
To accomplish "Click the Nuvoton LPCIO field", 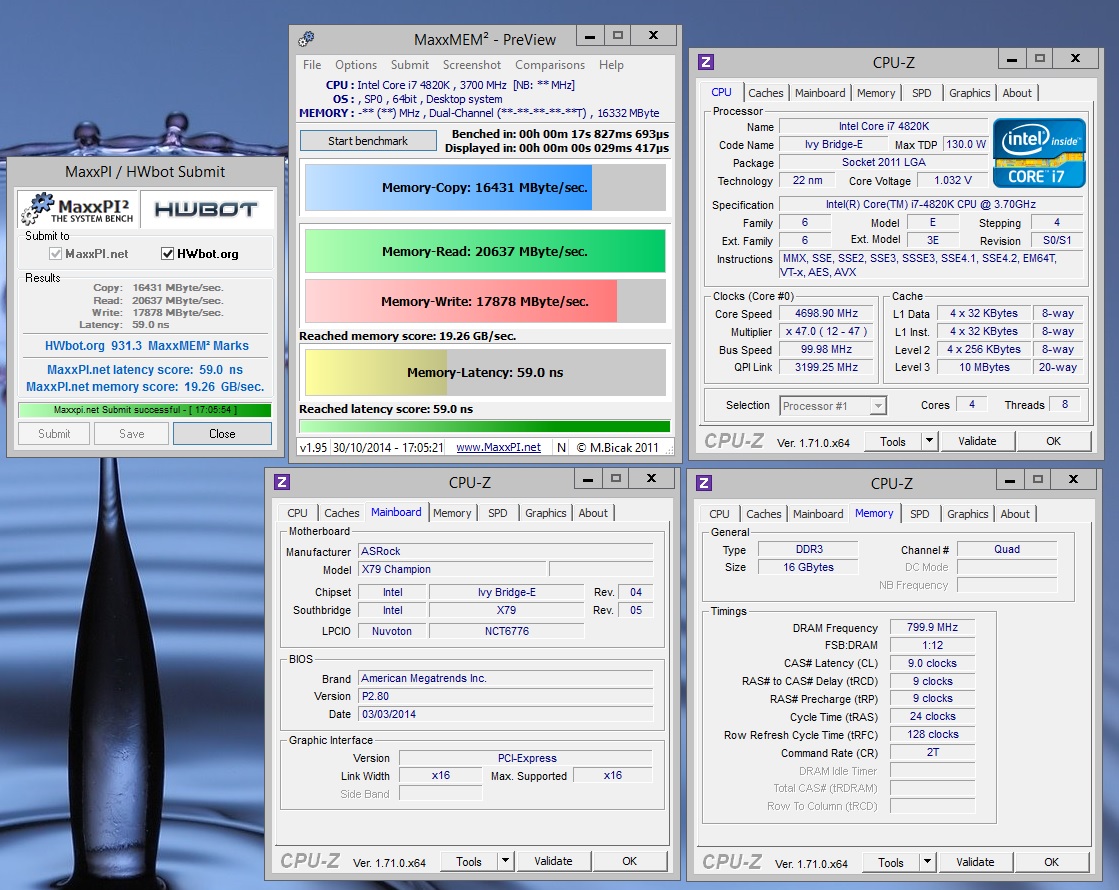I will click(392, 631).
